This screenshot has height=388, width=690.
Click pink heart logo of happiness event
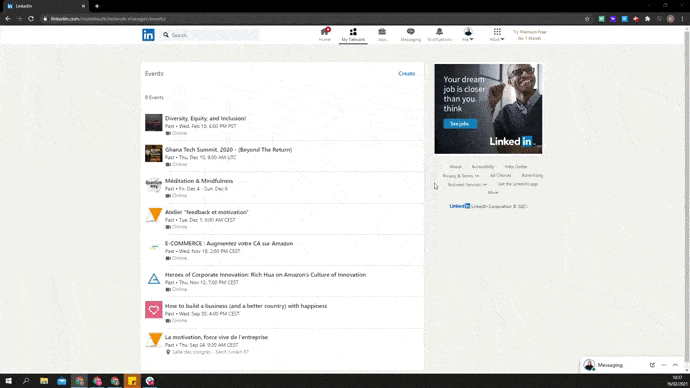click(154, 310)
